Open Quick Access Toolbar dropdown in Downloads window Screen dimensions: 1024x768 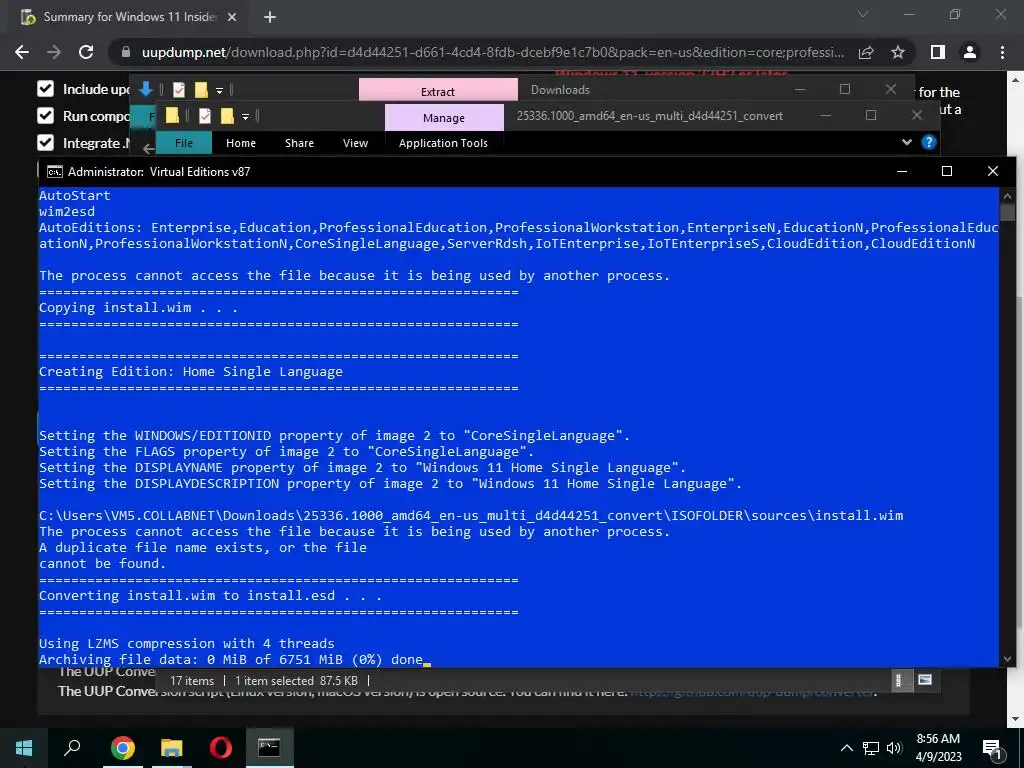click(219, 90)
